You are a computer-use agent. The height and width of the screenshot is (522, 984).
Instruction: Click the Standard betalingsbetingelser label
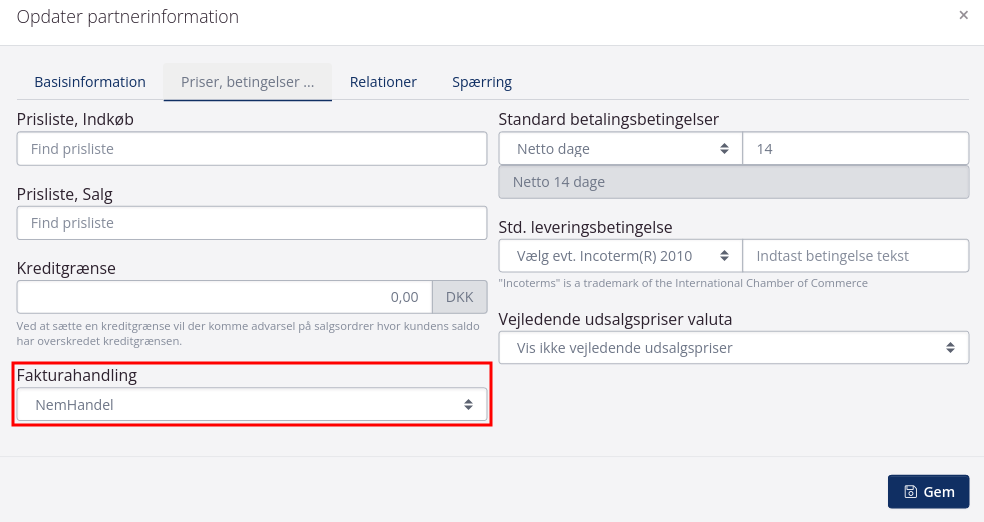(608, 119)
